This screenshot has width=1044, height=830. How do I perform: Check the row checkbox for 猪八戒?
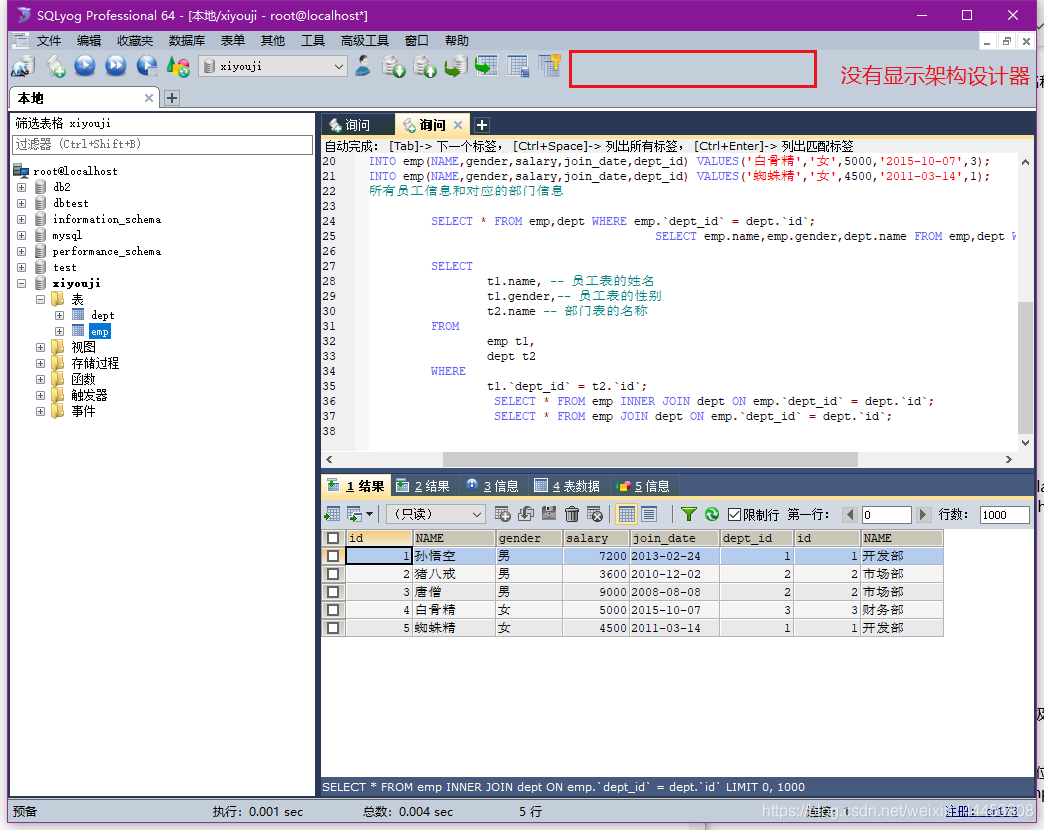coord(333,574)
